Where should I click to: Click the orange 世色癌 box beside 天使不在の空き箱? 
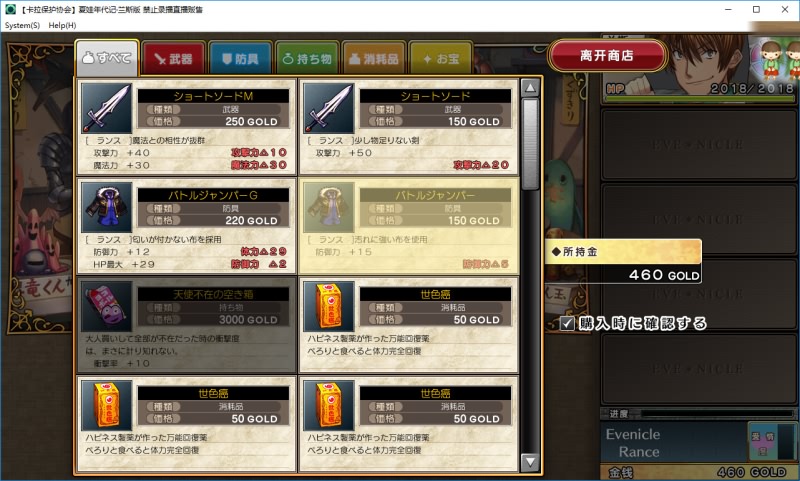(329, 307)
